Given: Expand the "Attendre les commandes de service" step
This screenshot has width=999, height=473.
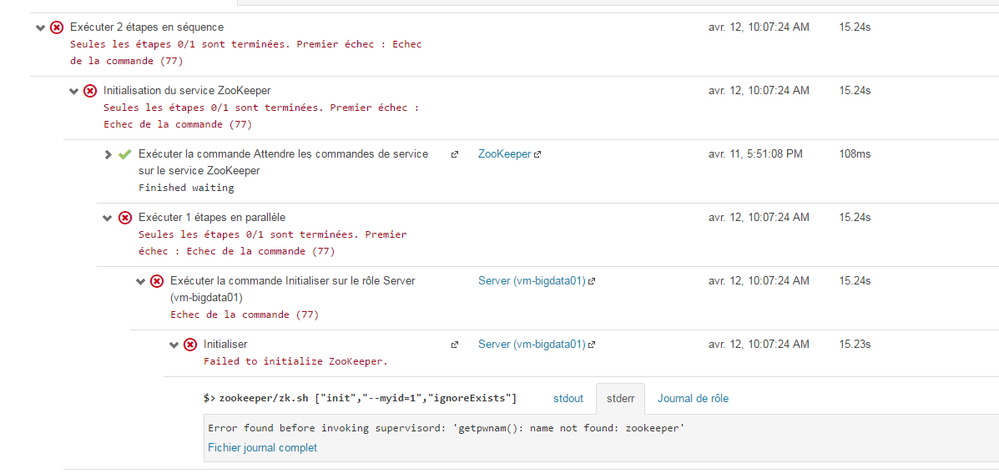Looking at the screenshot, I should pyautogui.click(x=108, y=154).
